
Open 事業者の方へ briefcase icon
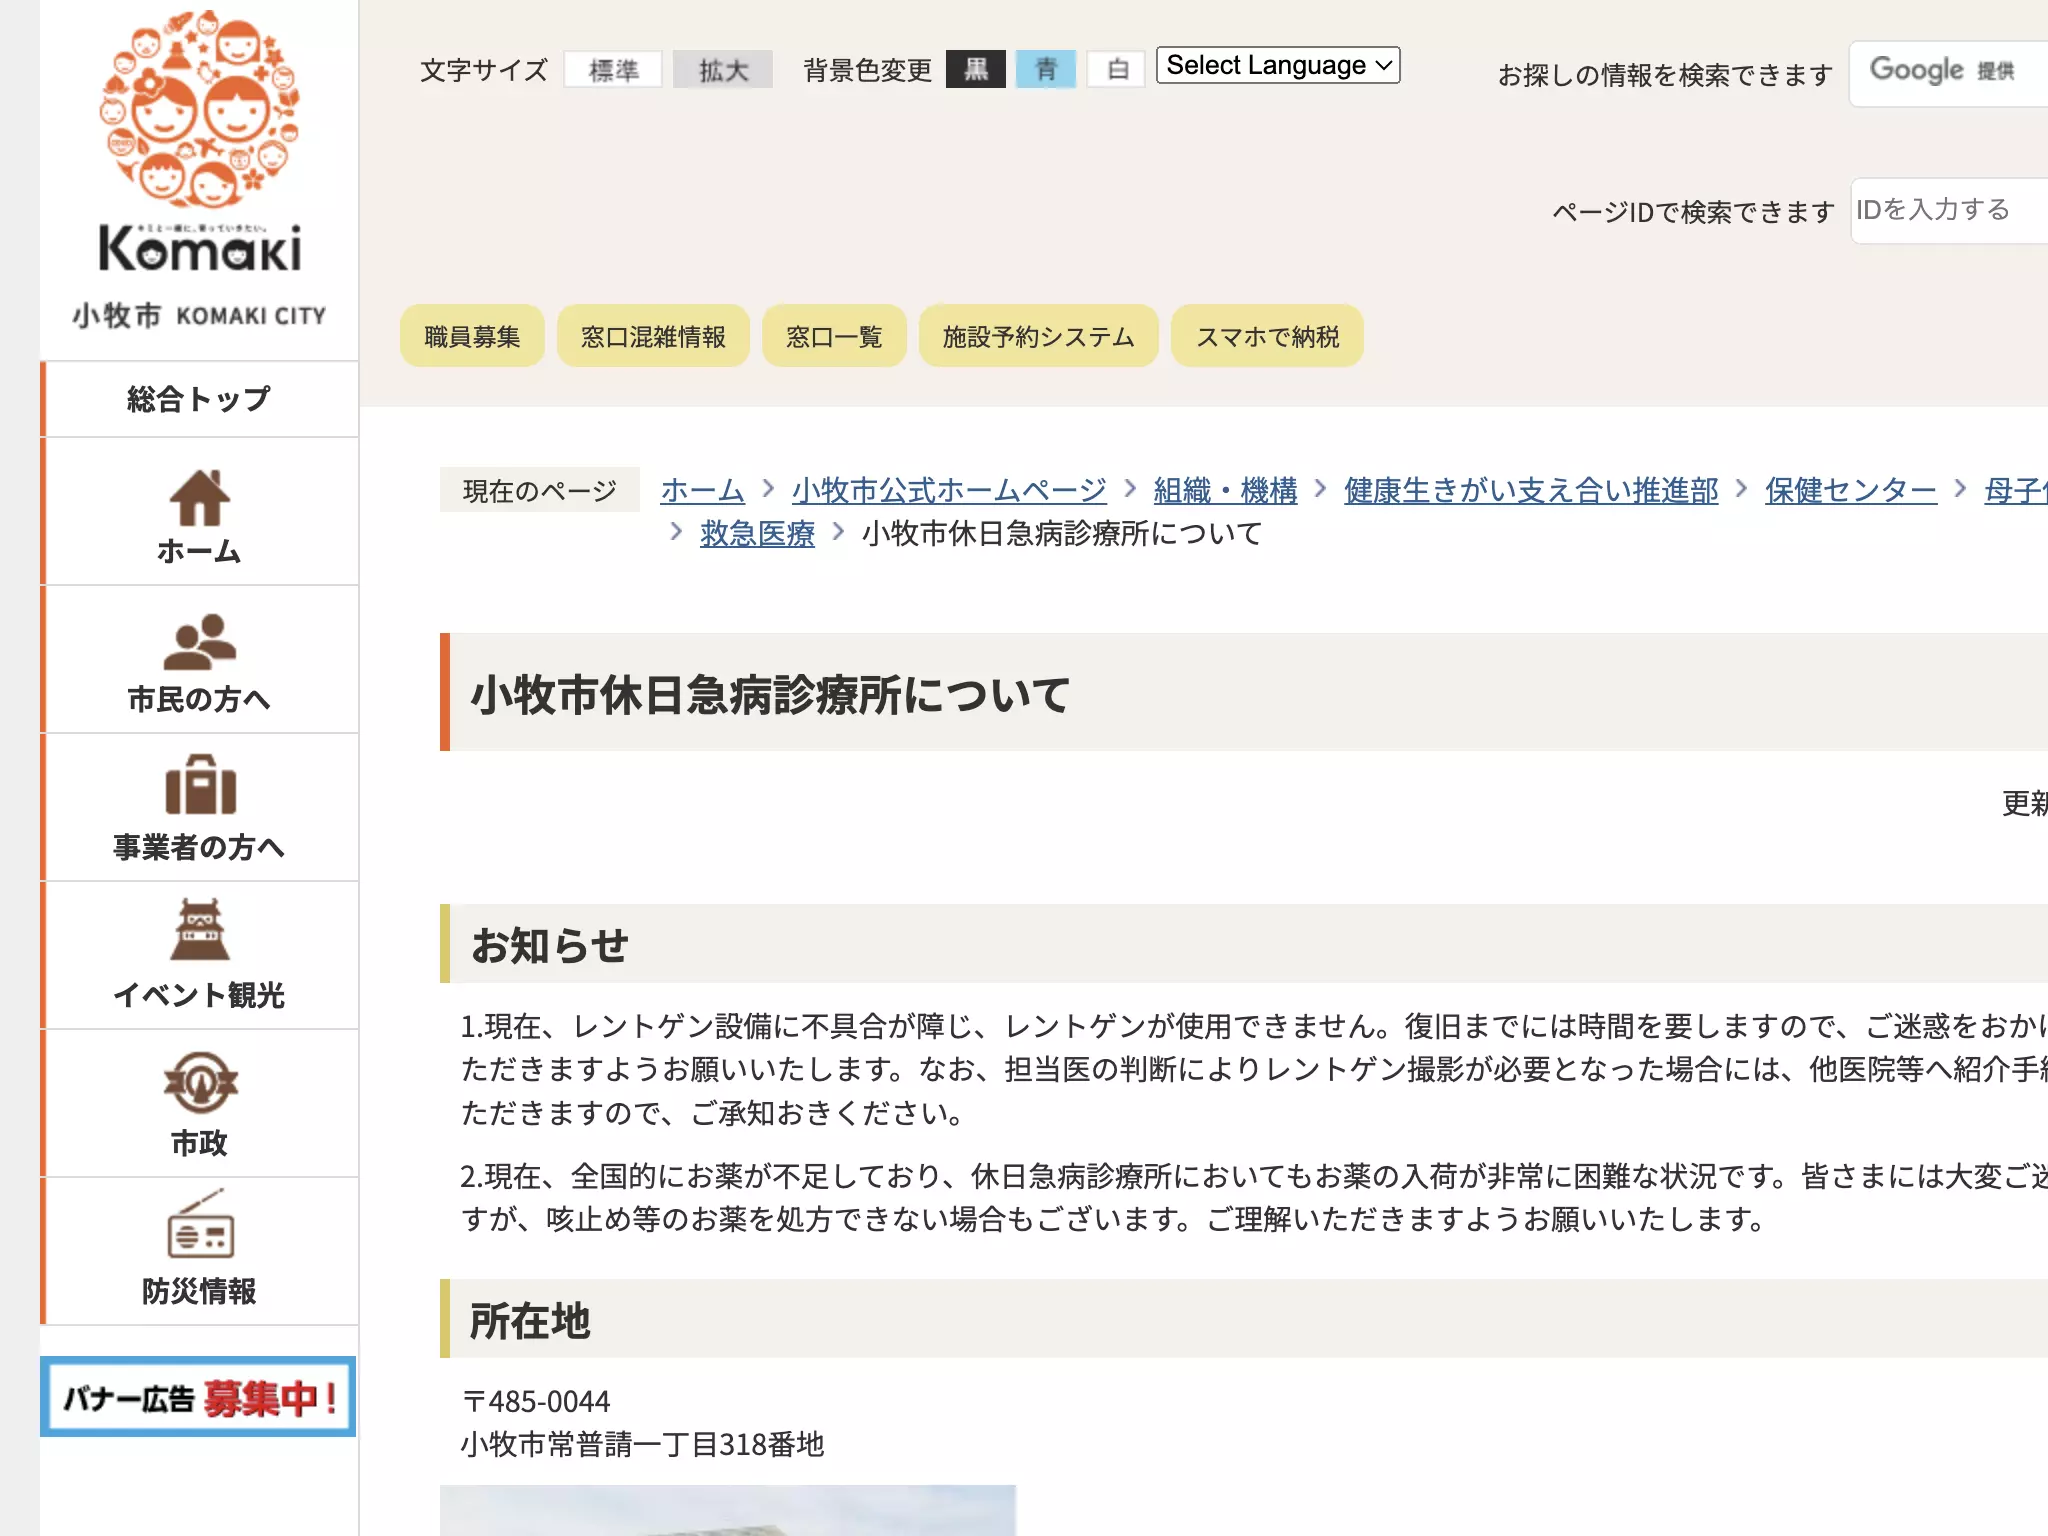pos(199,786)
